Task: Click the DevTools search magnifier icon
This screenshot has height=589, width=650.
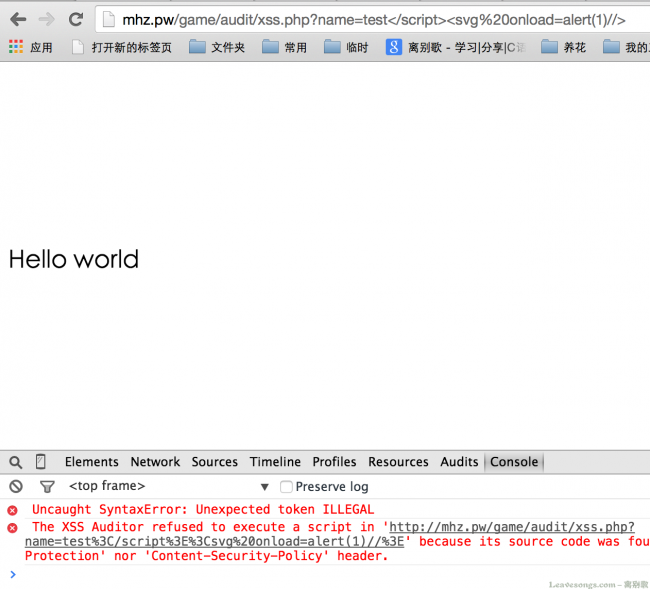Action: [x=16, y=462]
